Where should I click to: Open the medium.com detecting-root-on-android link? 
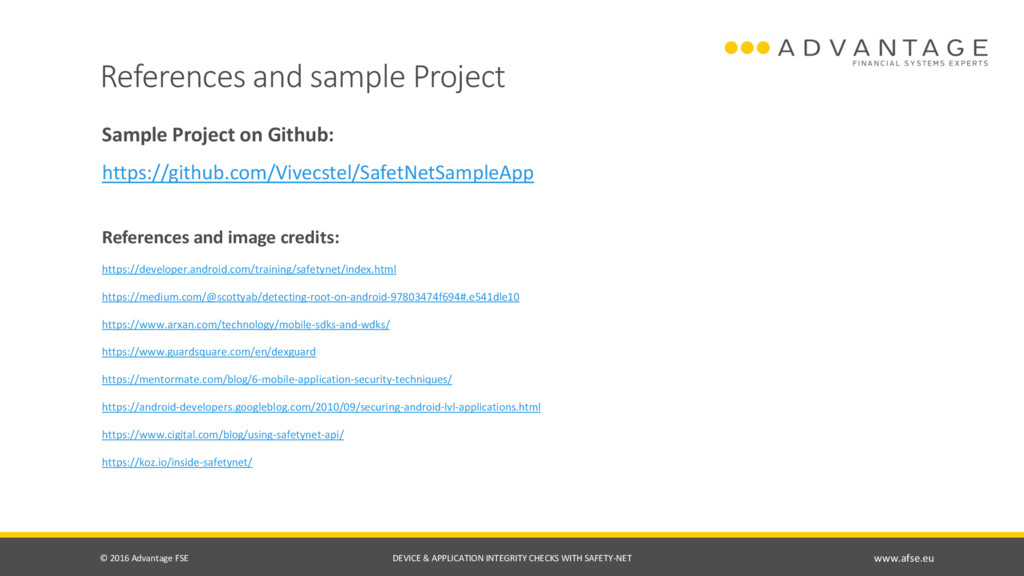tap(310, 296)
